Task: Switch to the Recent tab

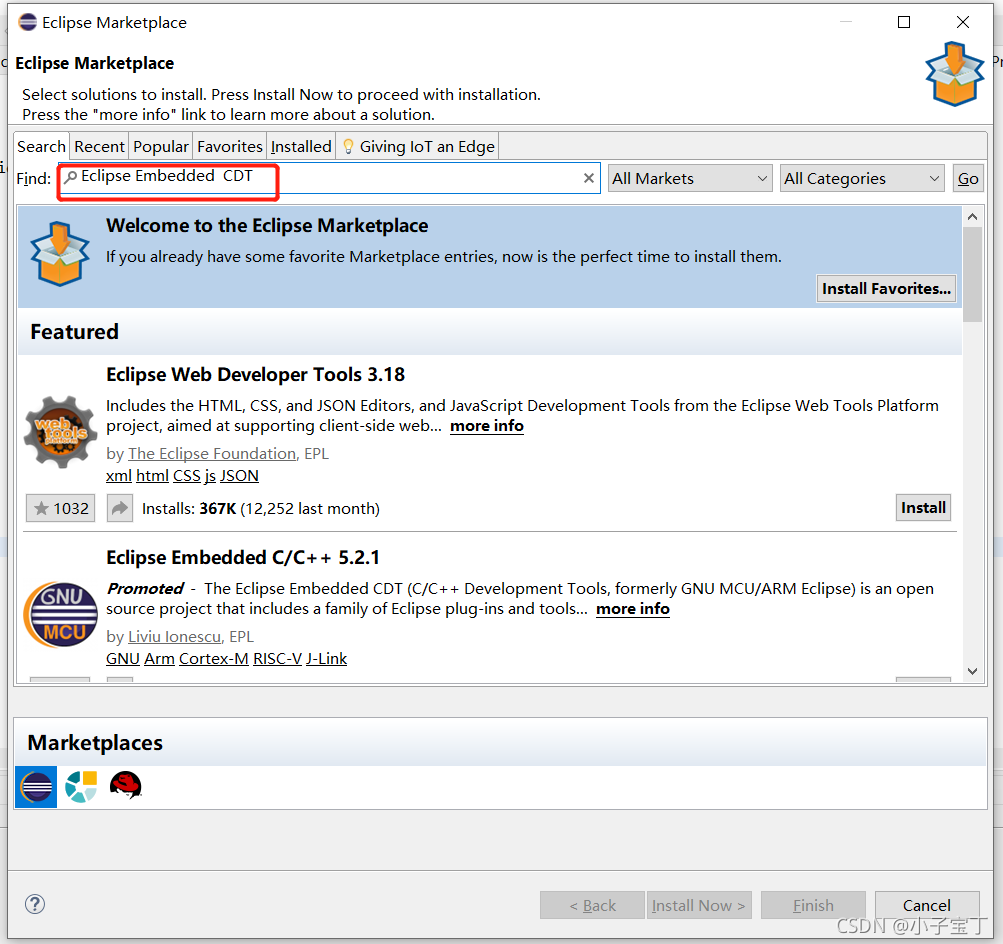Action: pos(99,146)
